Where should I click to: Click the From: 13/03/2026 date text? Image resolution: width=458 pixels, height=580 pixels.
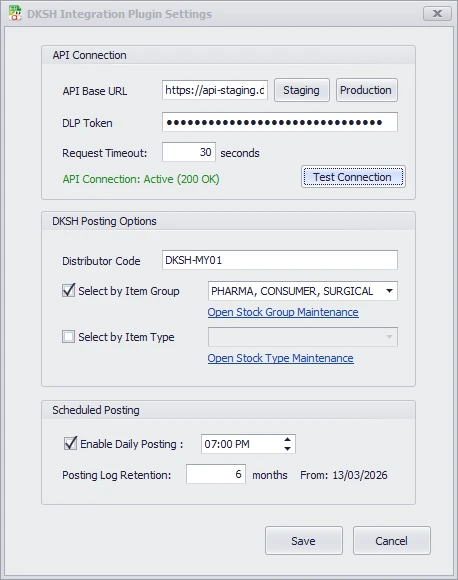coord(344,475)
